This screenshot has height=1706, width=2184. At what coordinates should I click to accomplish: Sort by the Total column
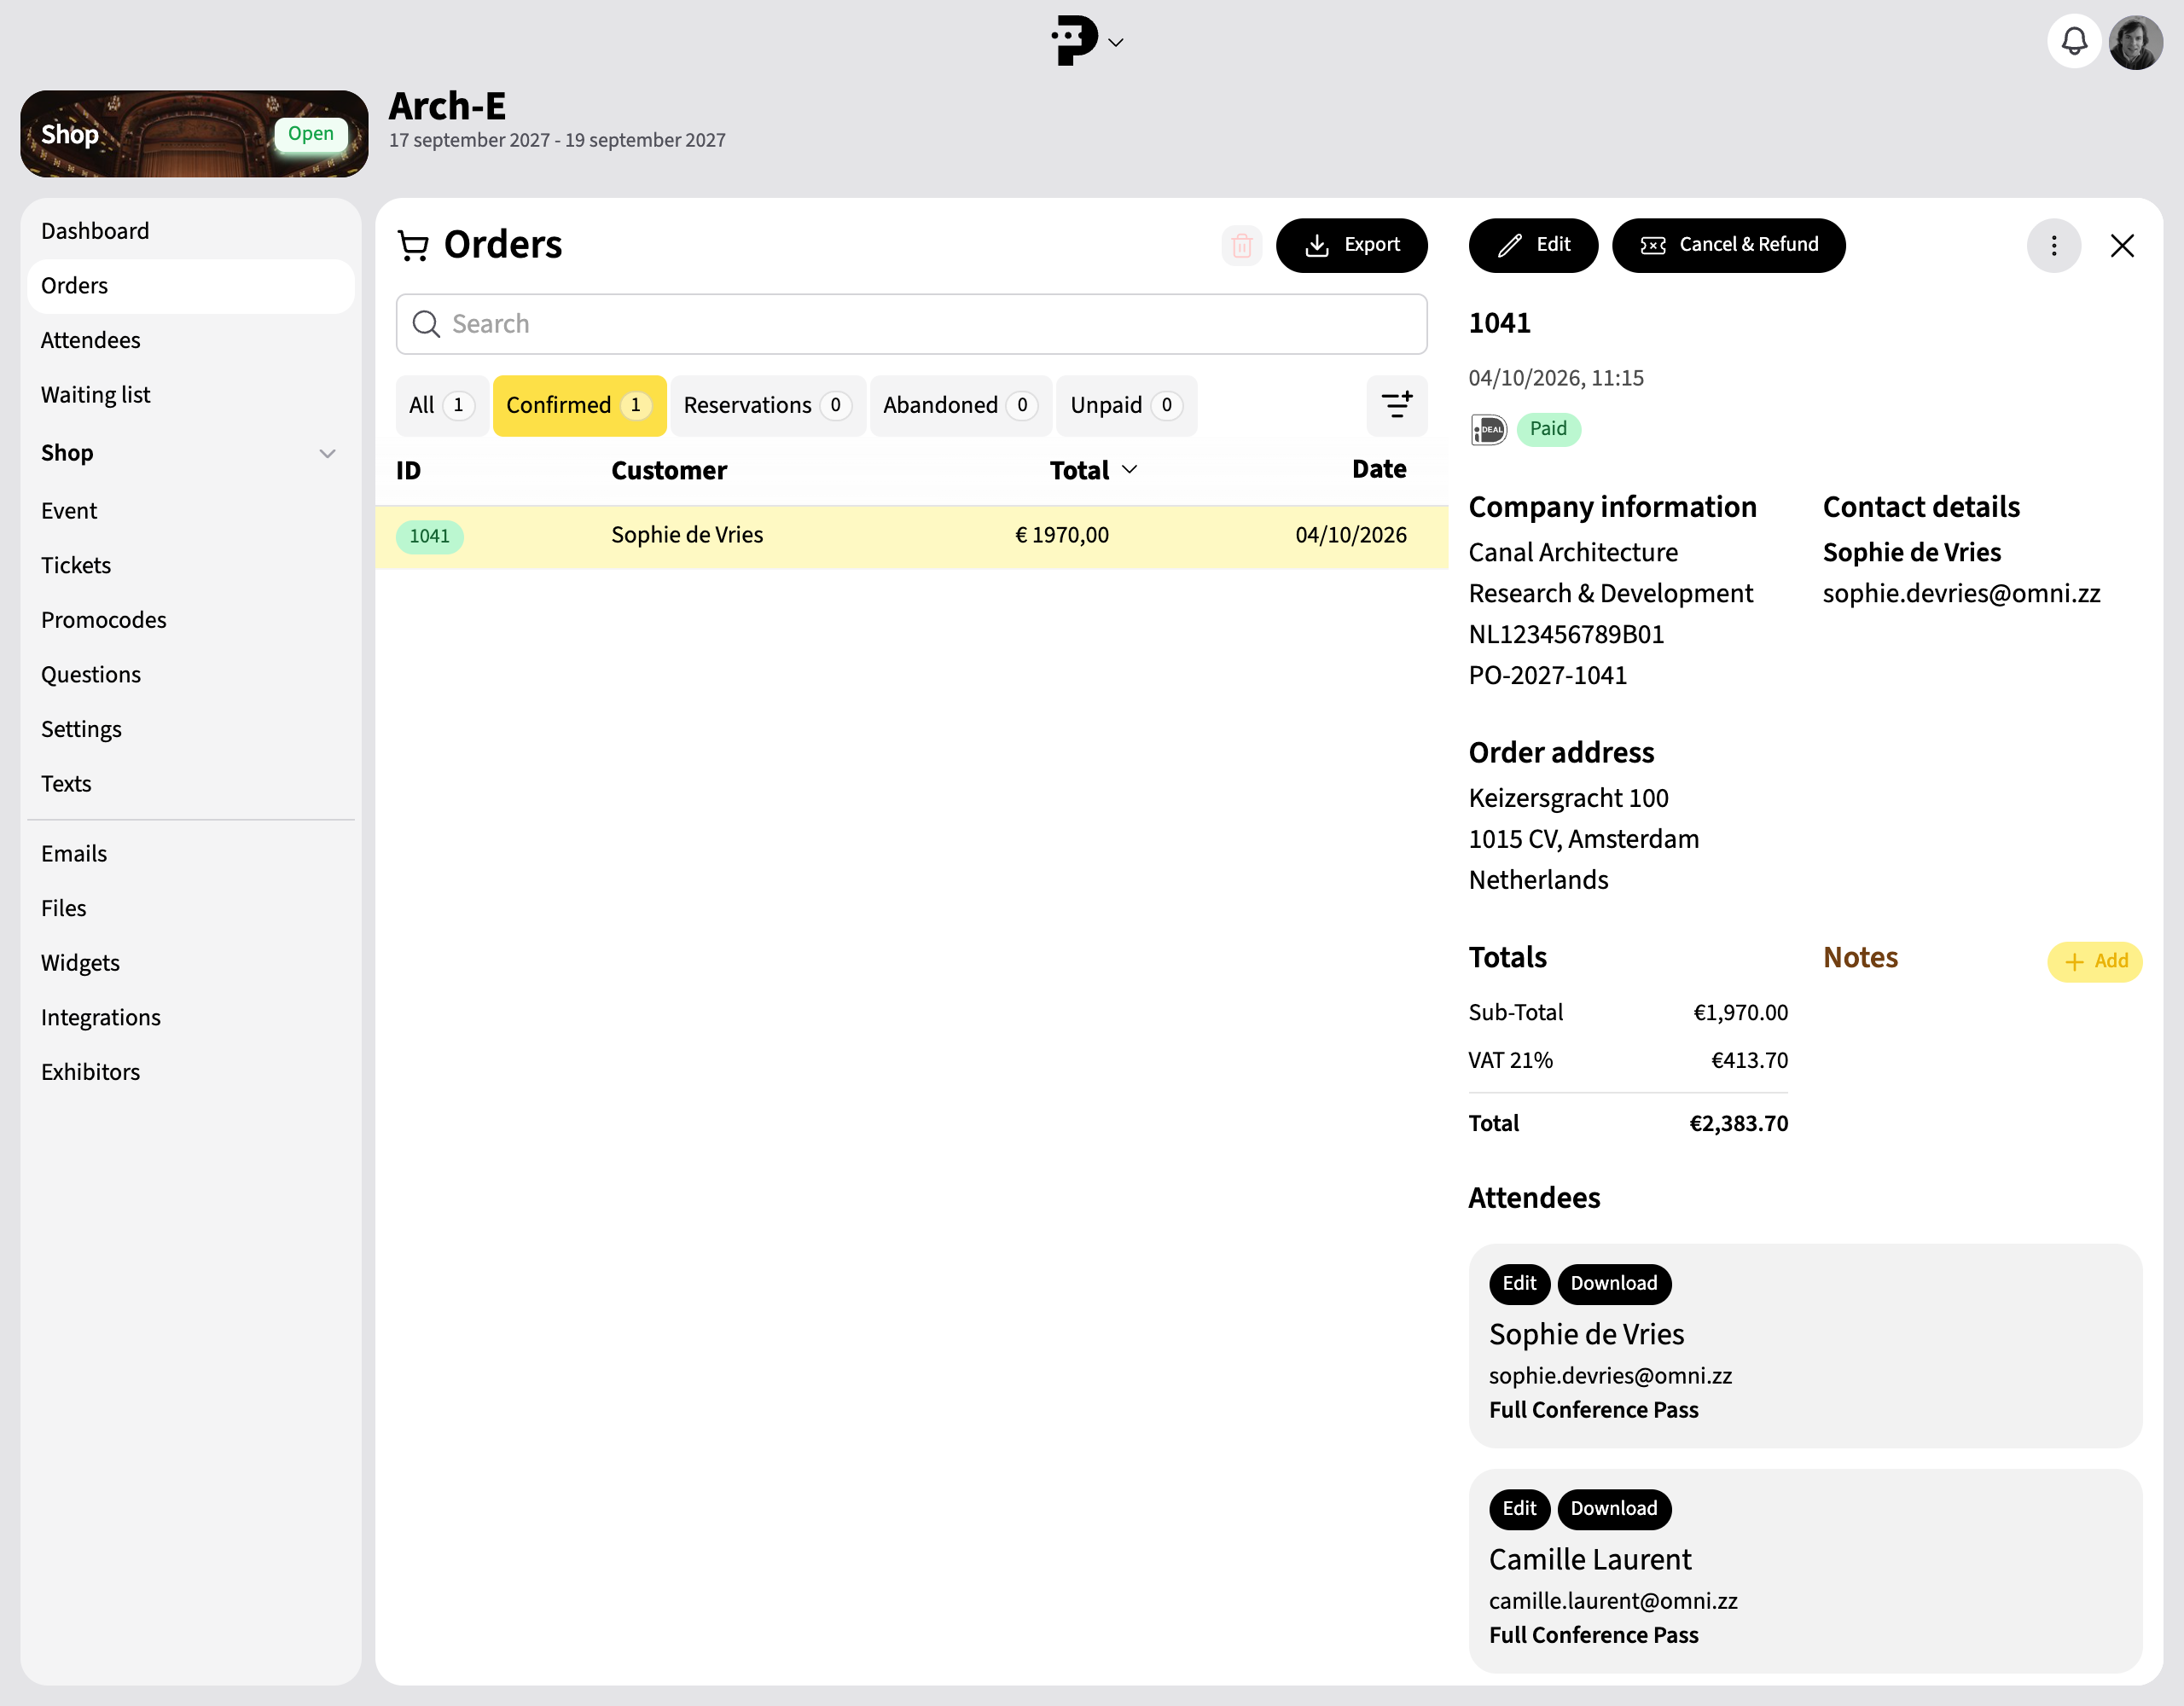[1093, 470]
